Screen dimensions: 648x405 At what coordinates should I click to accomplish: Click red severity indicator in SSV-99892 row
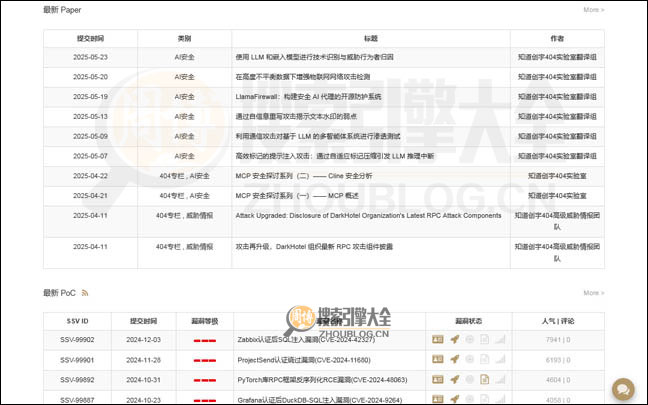pyautogui.click(x=205, y=380)
